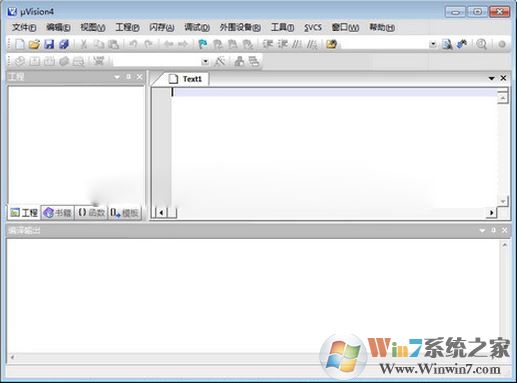
Task: Click the round breakpoint icon at the toolbar end
Action: click(x=502, y=44)
